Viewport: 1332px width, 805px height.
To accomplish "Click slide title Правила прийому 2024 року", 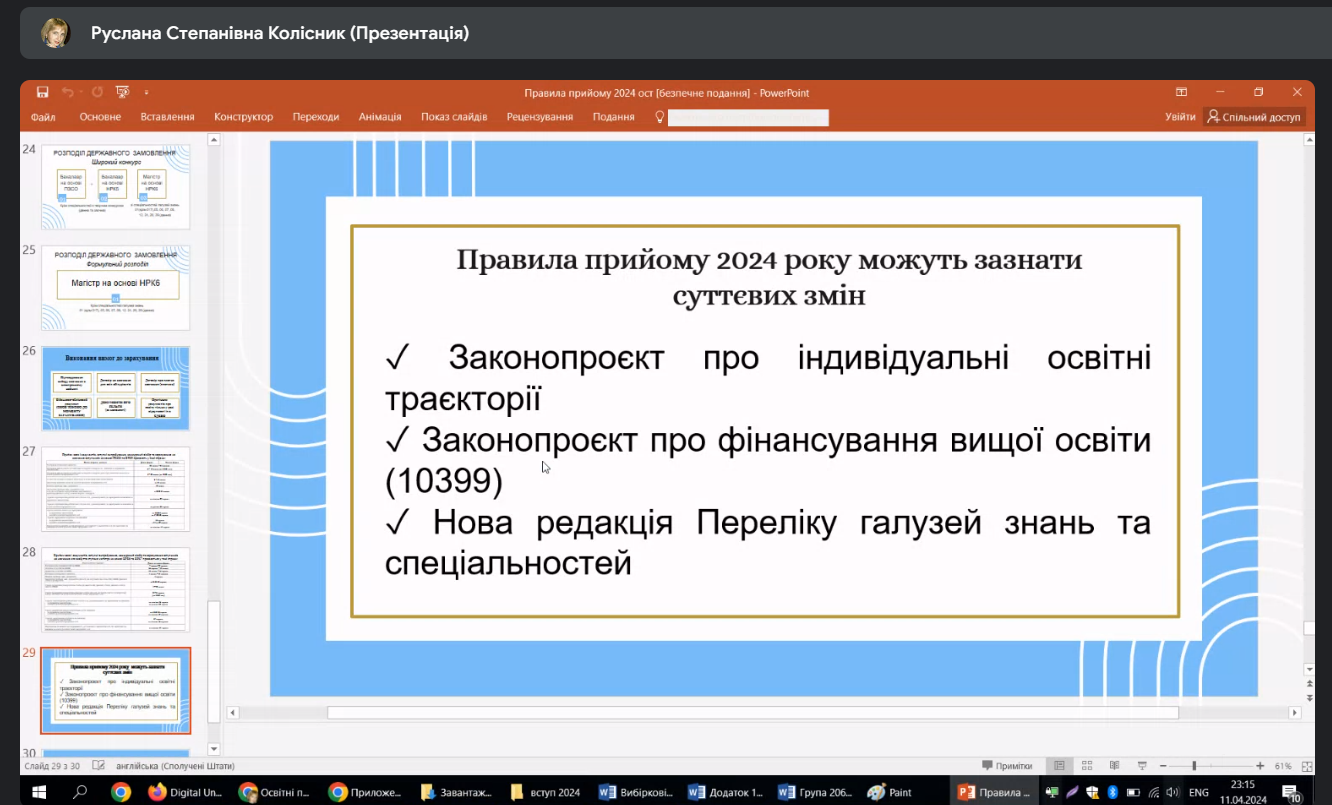I will (x=769, y=277).
